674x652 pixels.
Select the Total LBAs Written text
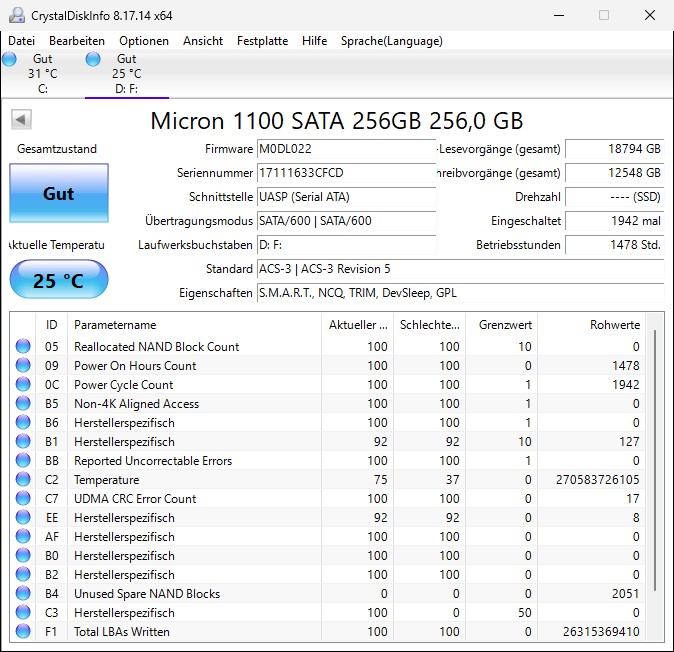click(x=122, y=632)
